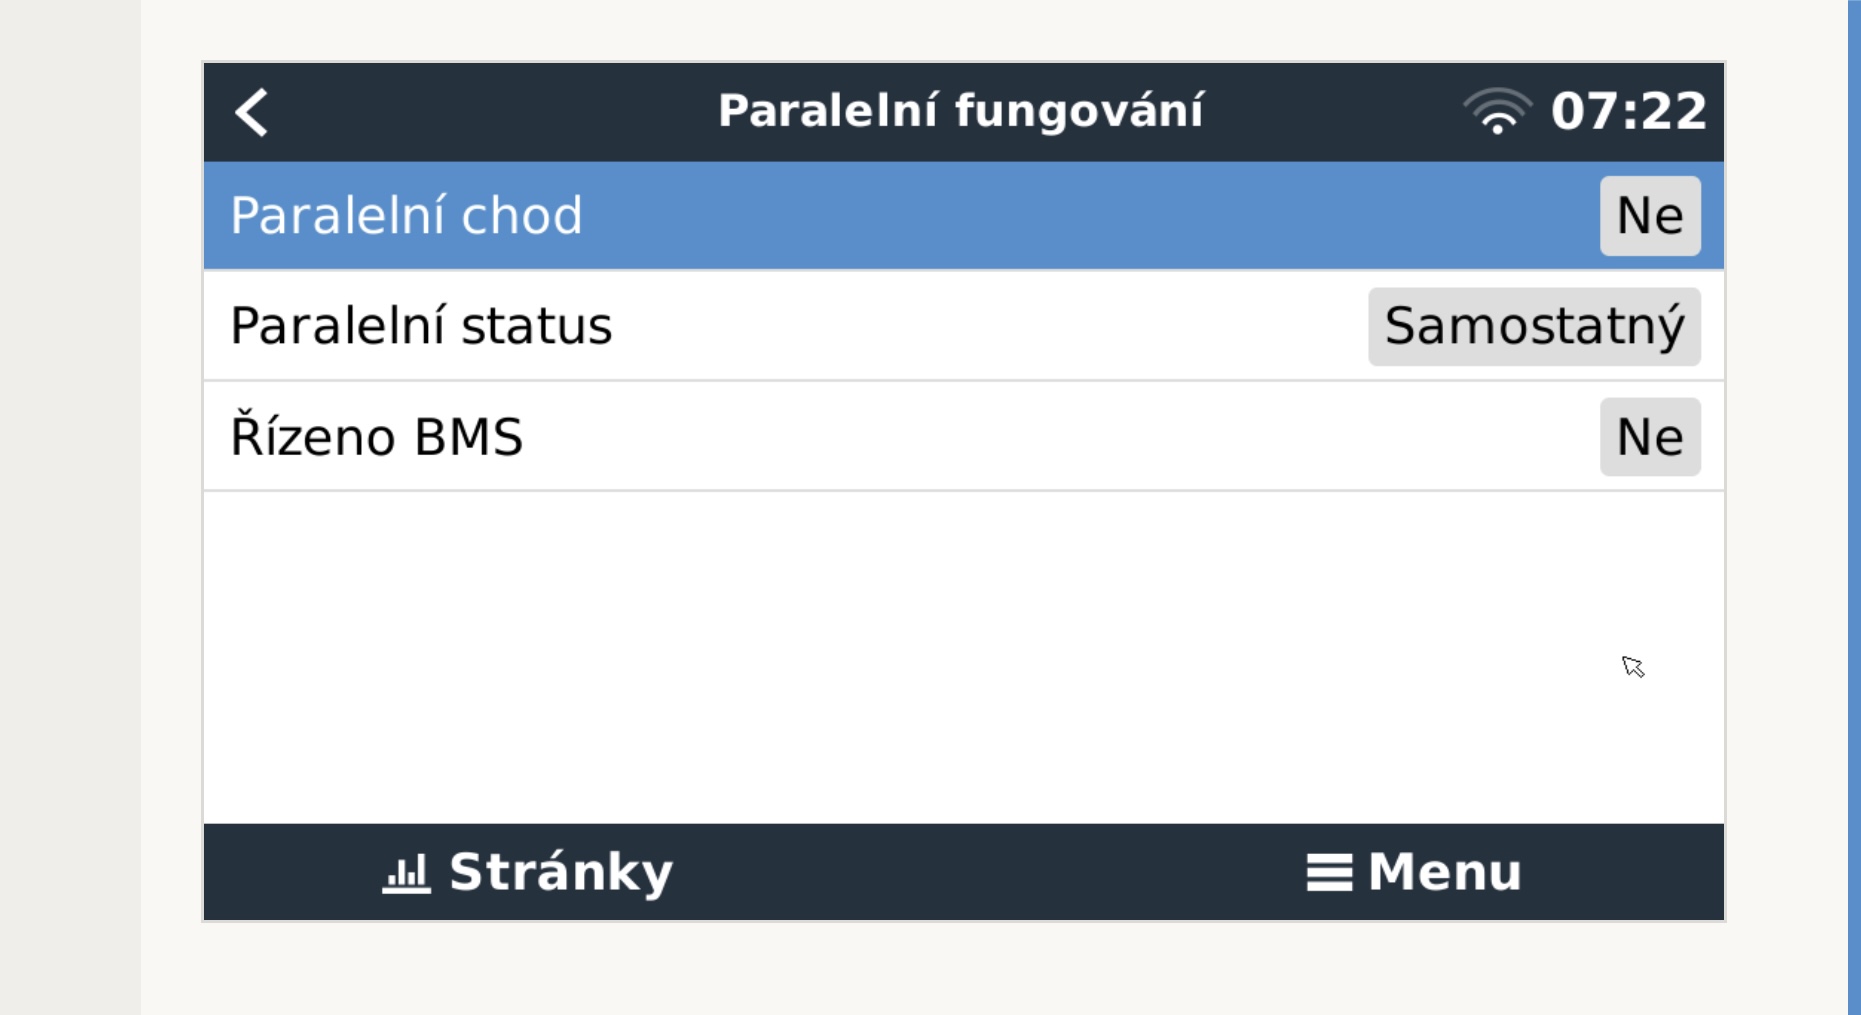The image size is (1861, 1015).
Task: Go back using the header arrow
Action: (x=252, y=112)
